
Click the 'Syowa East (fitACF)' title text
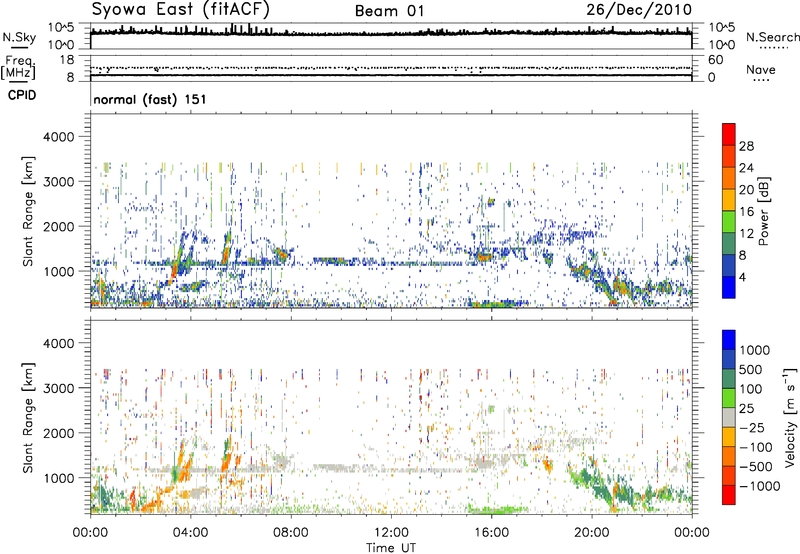pos(181,10)
